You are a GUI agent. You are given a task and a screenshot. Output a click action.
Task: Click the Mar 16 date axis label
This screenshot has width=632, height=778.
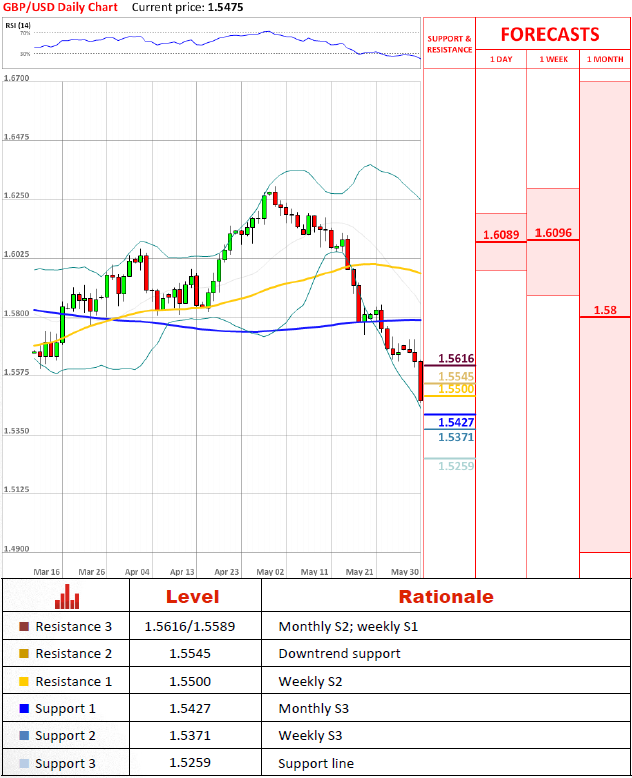46,572
